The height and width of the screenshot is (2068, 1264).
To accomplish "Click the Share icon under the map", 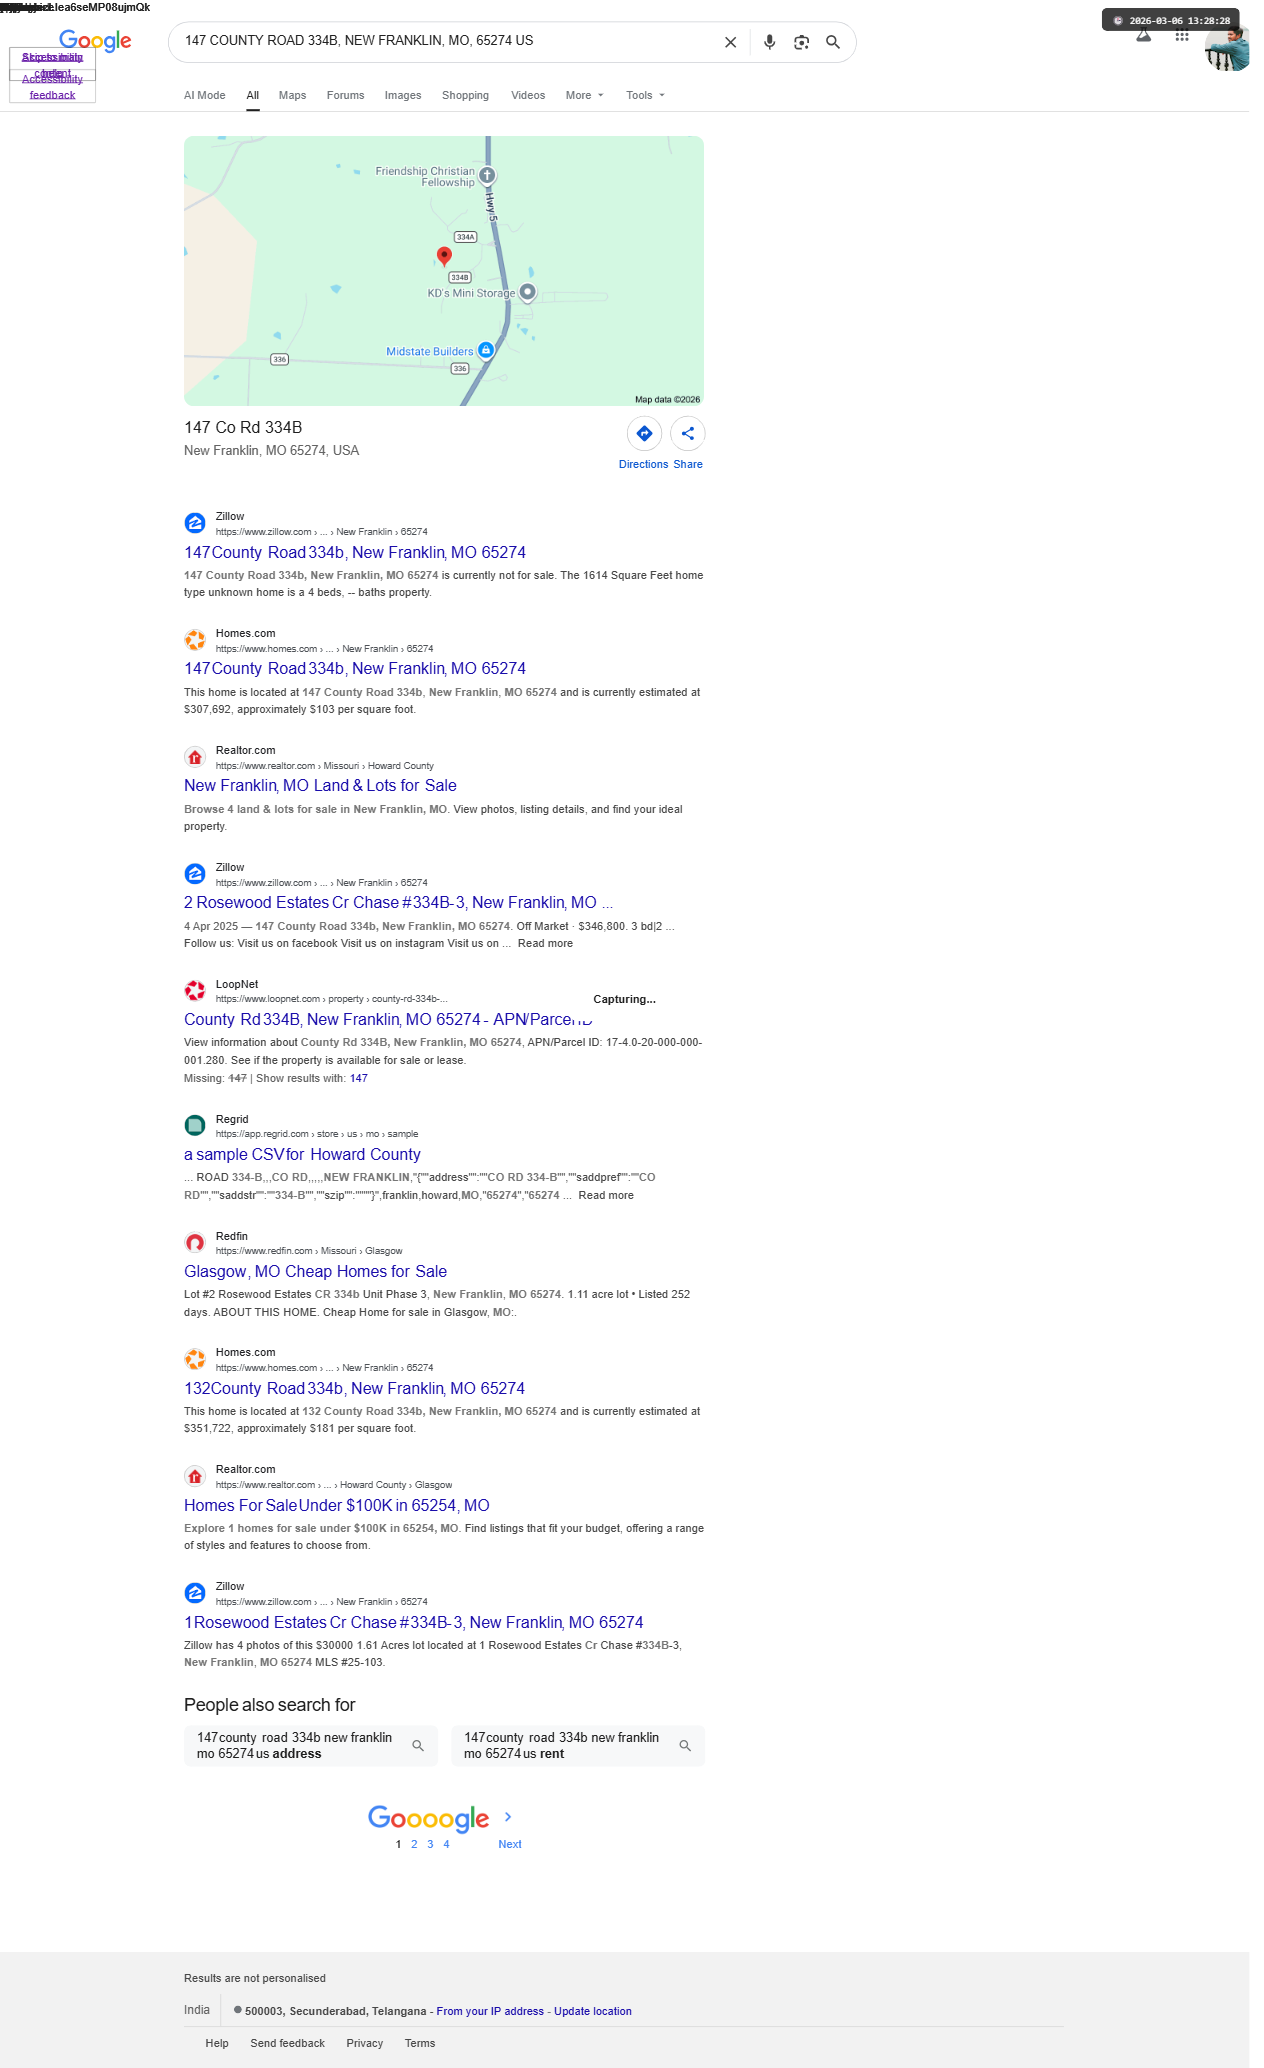I will point(687,433).
